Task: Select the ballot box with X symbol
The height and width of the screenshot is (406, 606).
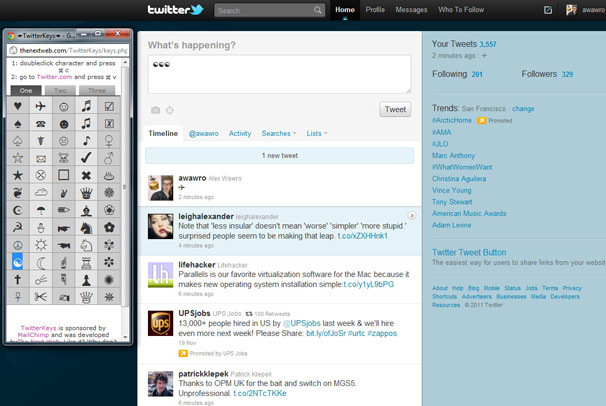Action: [x=109, y=124]
